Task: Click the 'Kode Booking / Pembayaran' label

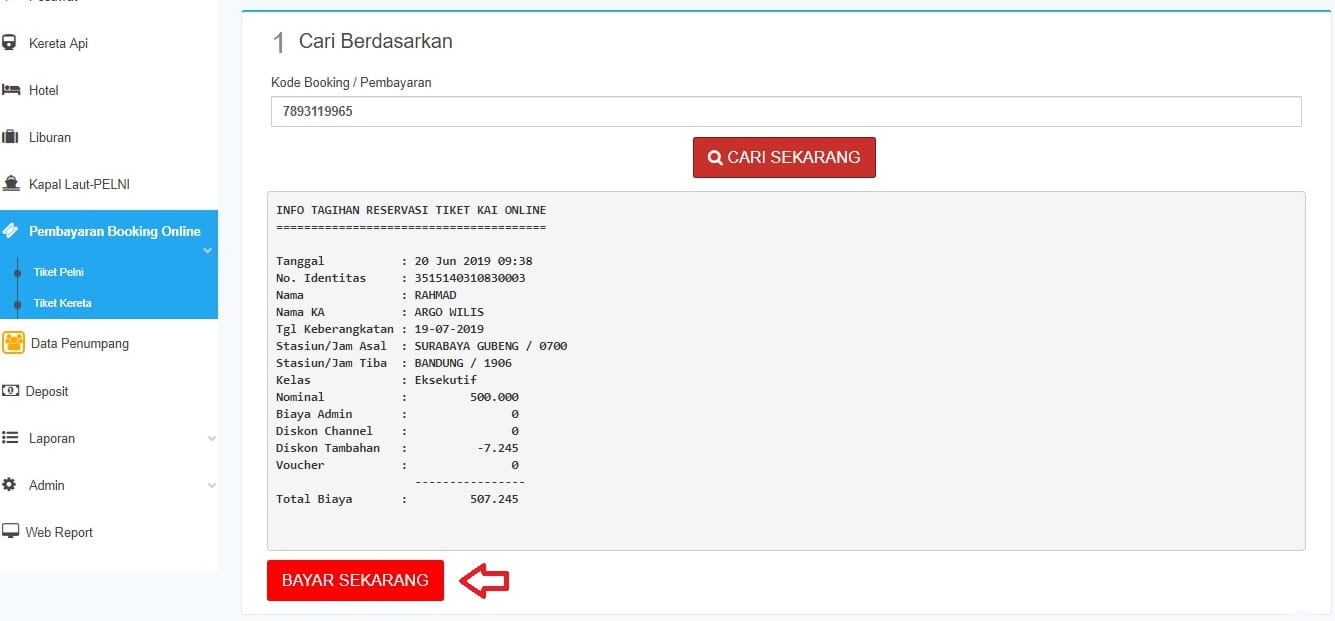Action: (351, 82)
